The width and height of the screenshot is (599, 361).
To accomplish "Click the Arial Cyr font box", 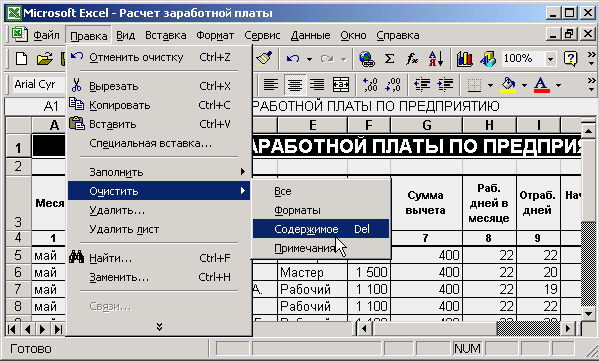I will (38, 84).
